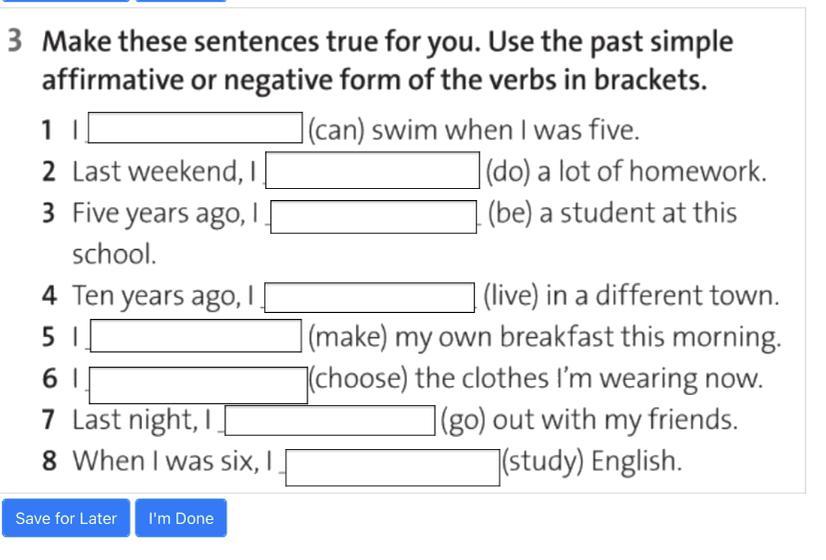The image size is (826, 560).
Task: Focus the blank before (be) a student
Action: point(374,216)
